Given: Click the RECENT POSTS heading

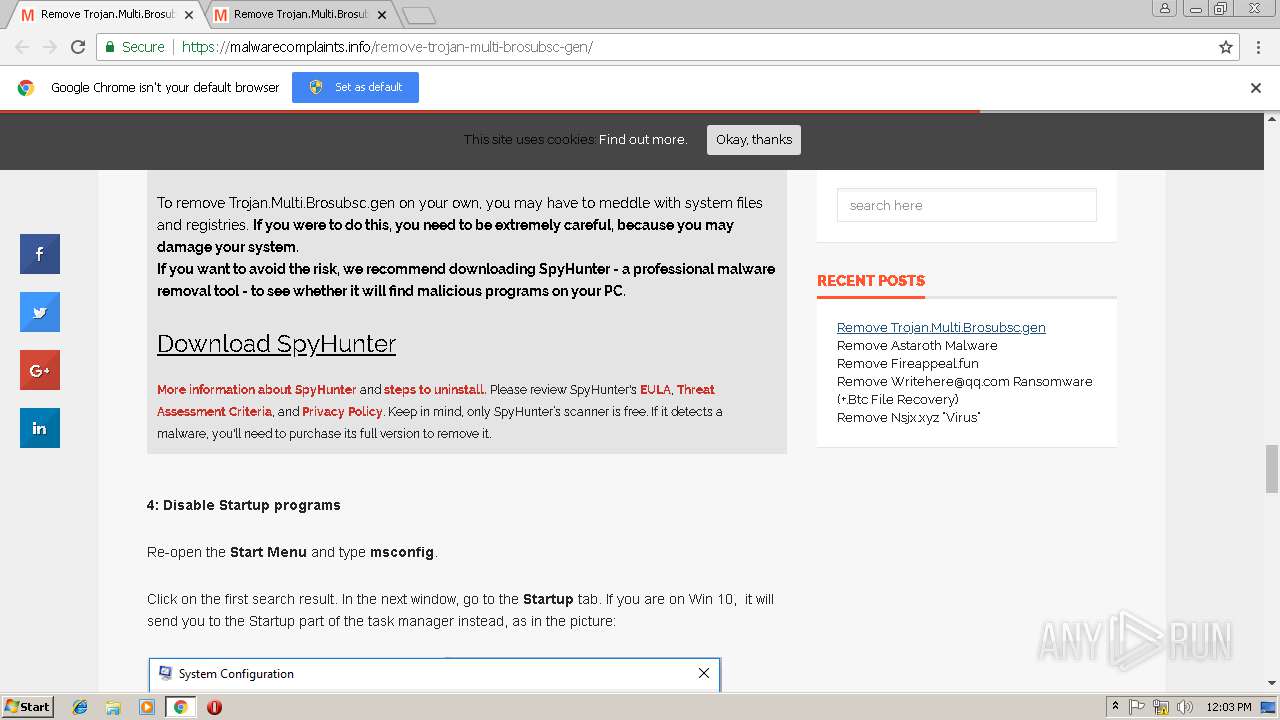Looking at the screenshot, I should click(x=871, y=281).
